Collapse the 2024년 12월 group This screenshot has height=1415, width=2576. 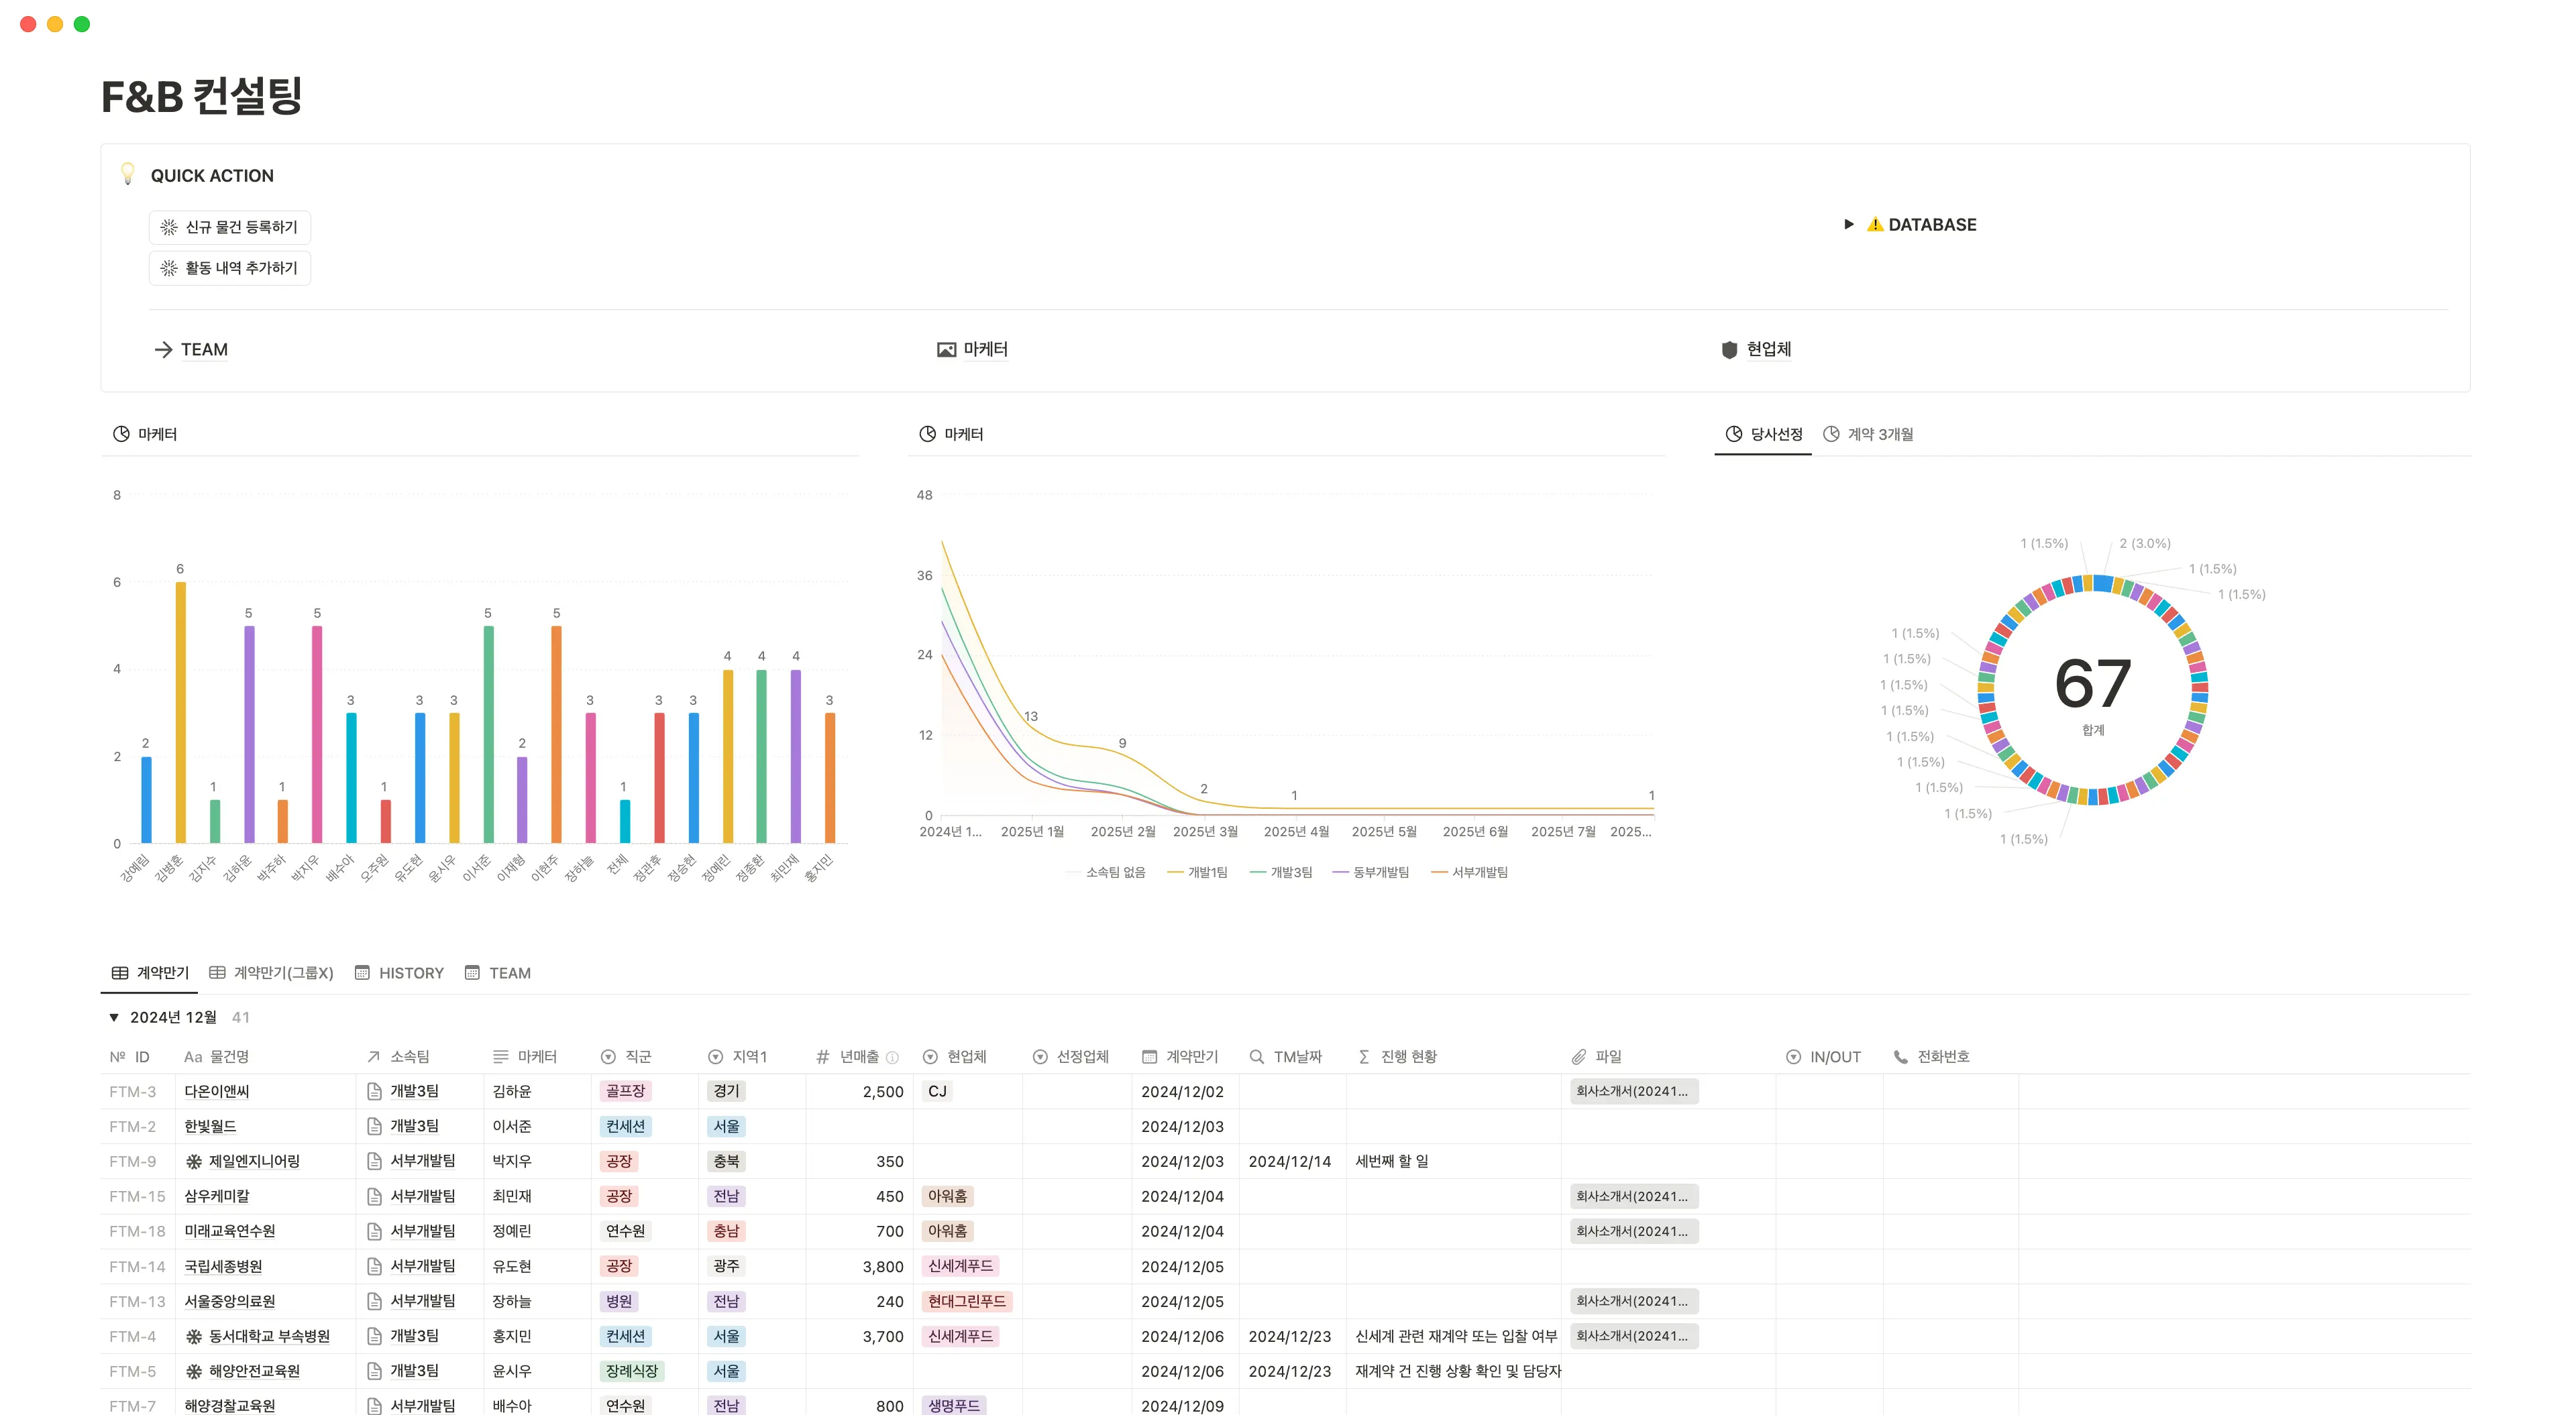(x=114, y=1017)
